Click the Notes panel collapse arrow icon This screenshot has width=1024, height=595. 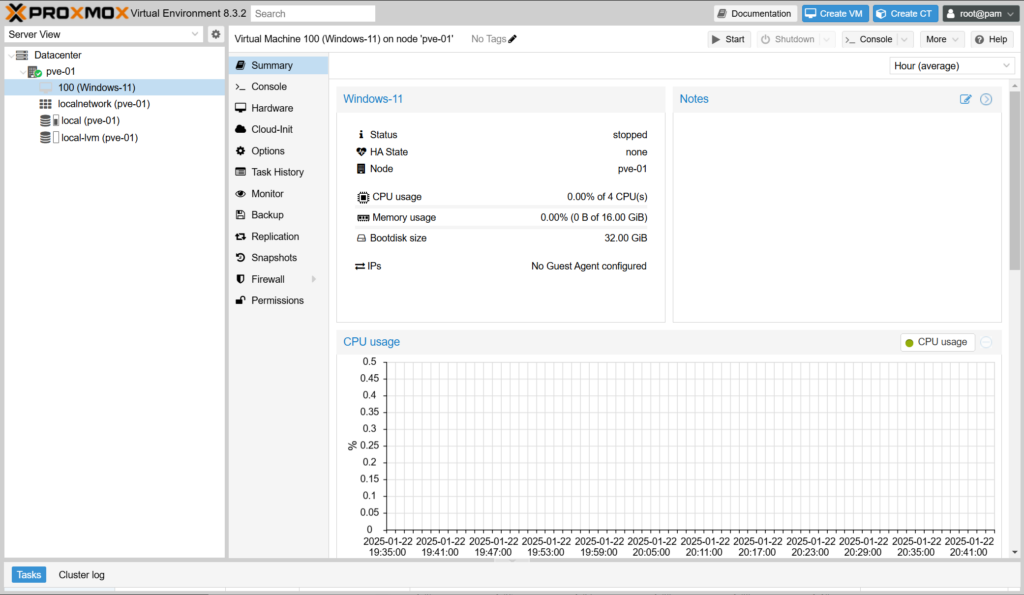tap(986, 99)
